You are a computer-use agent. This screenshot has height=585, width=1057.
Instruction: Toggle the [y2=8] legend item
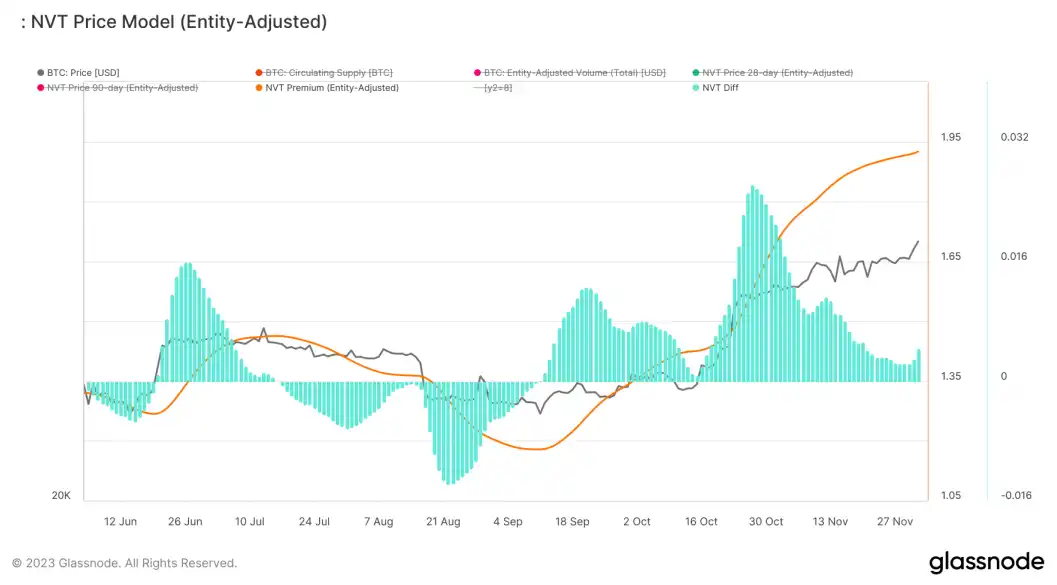coord(498,88)
